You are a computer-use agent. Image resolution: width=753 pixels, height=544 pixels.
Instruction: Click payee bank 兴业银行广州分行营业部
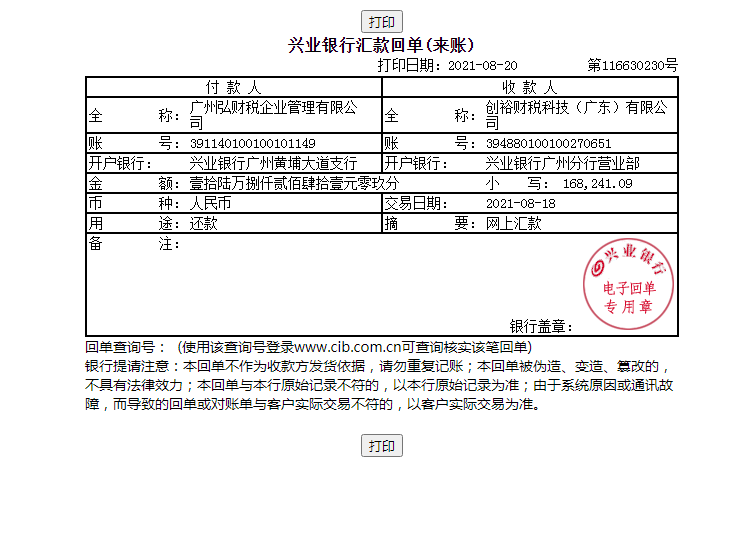tap(562, 163)
